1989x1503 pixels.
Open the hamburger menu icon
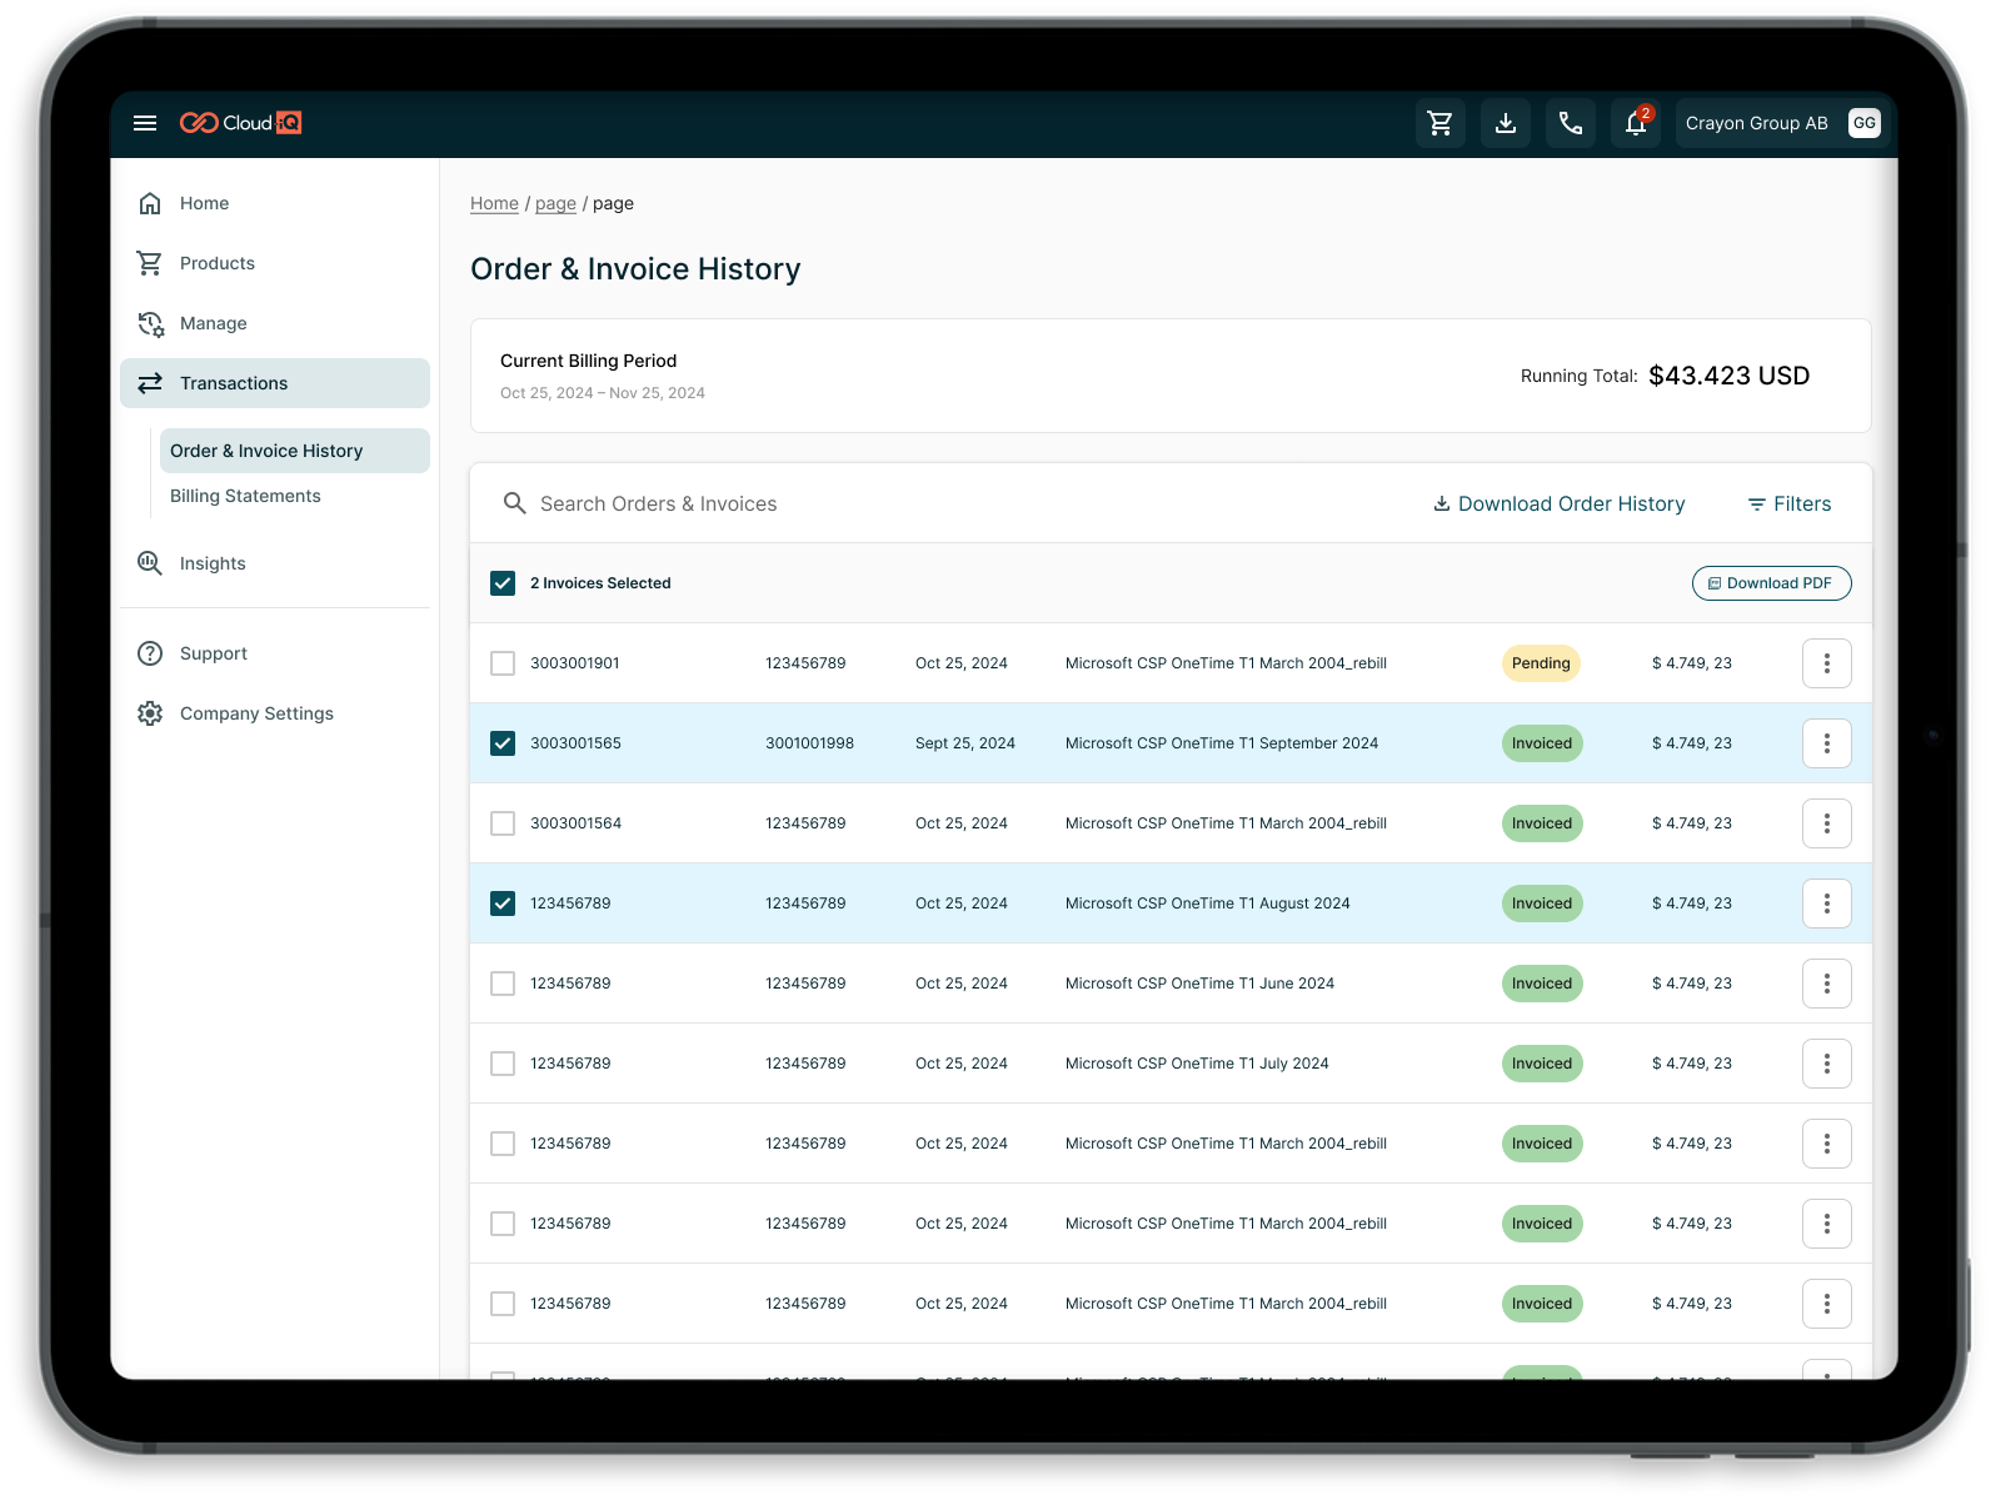click(145, 123)
